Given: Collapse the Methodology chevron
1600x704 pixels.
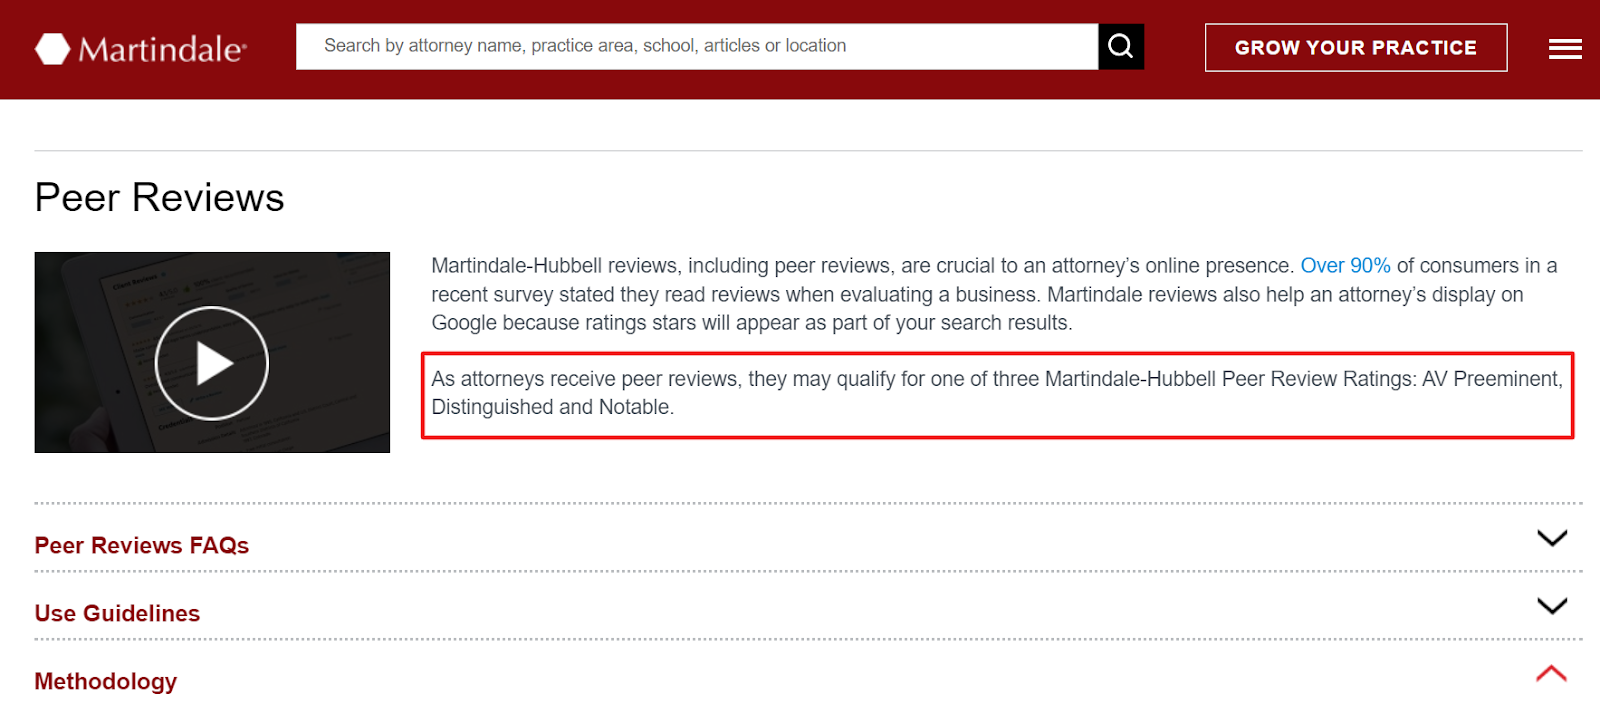Looking at the screenshot, I should (1552, 674).
